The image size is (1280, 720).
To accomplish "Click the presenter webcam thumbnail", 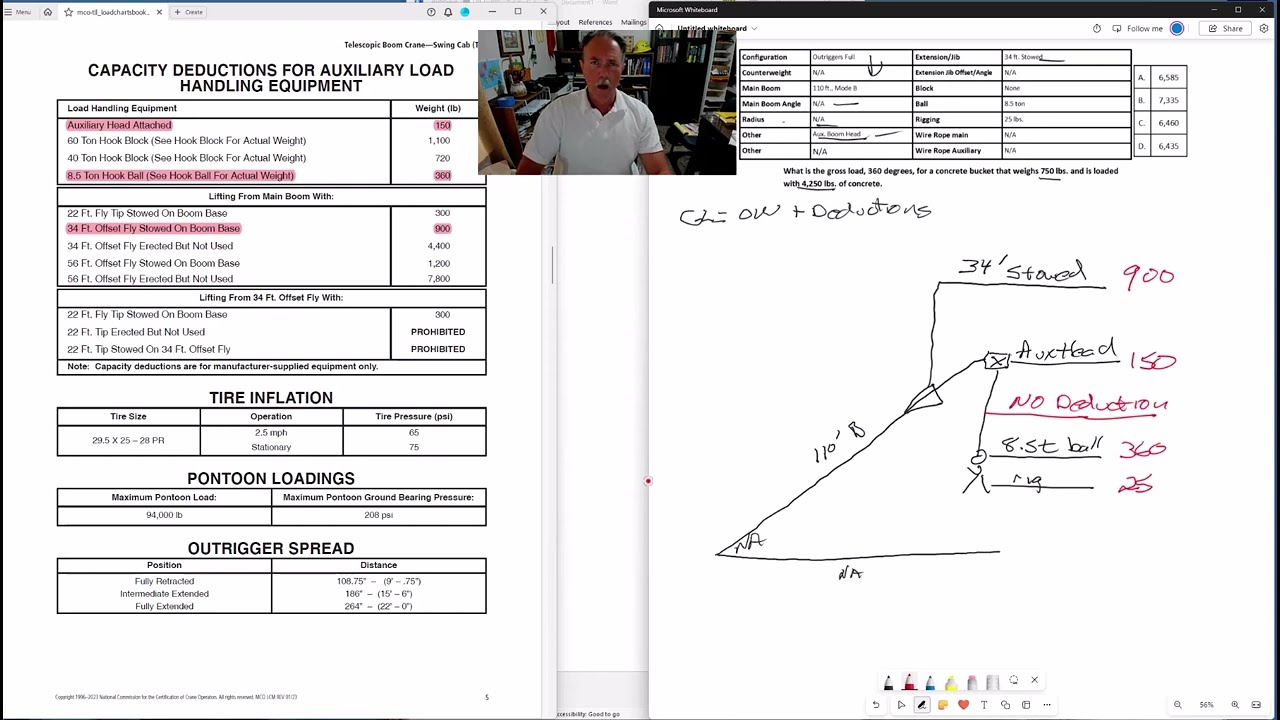I will [x=607, y=103].
